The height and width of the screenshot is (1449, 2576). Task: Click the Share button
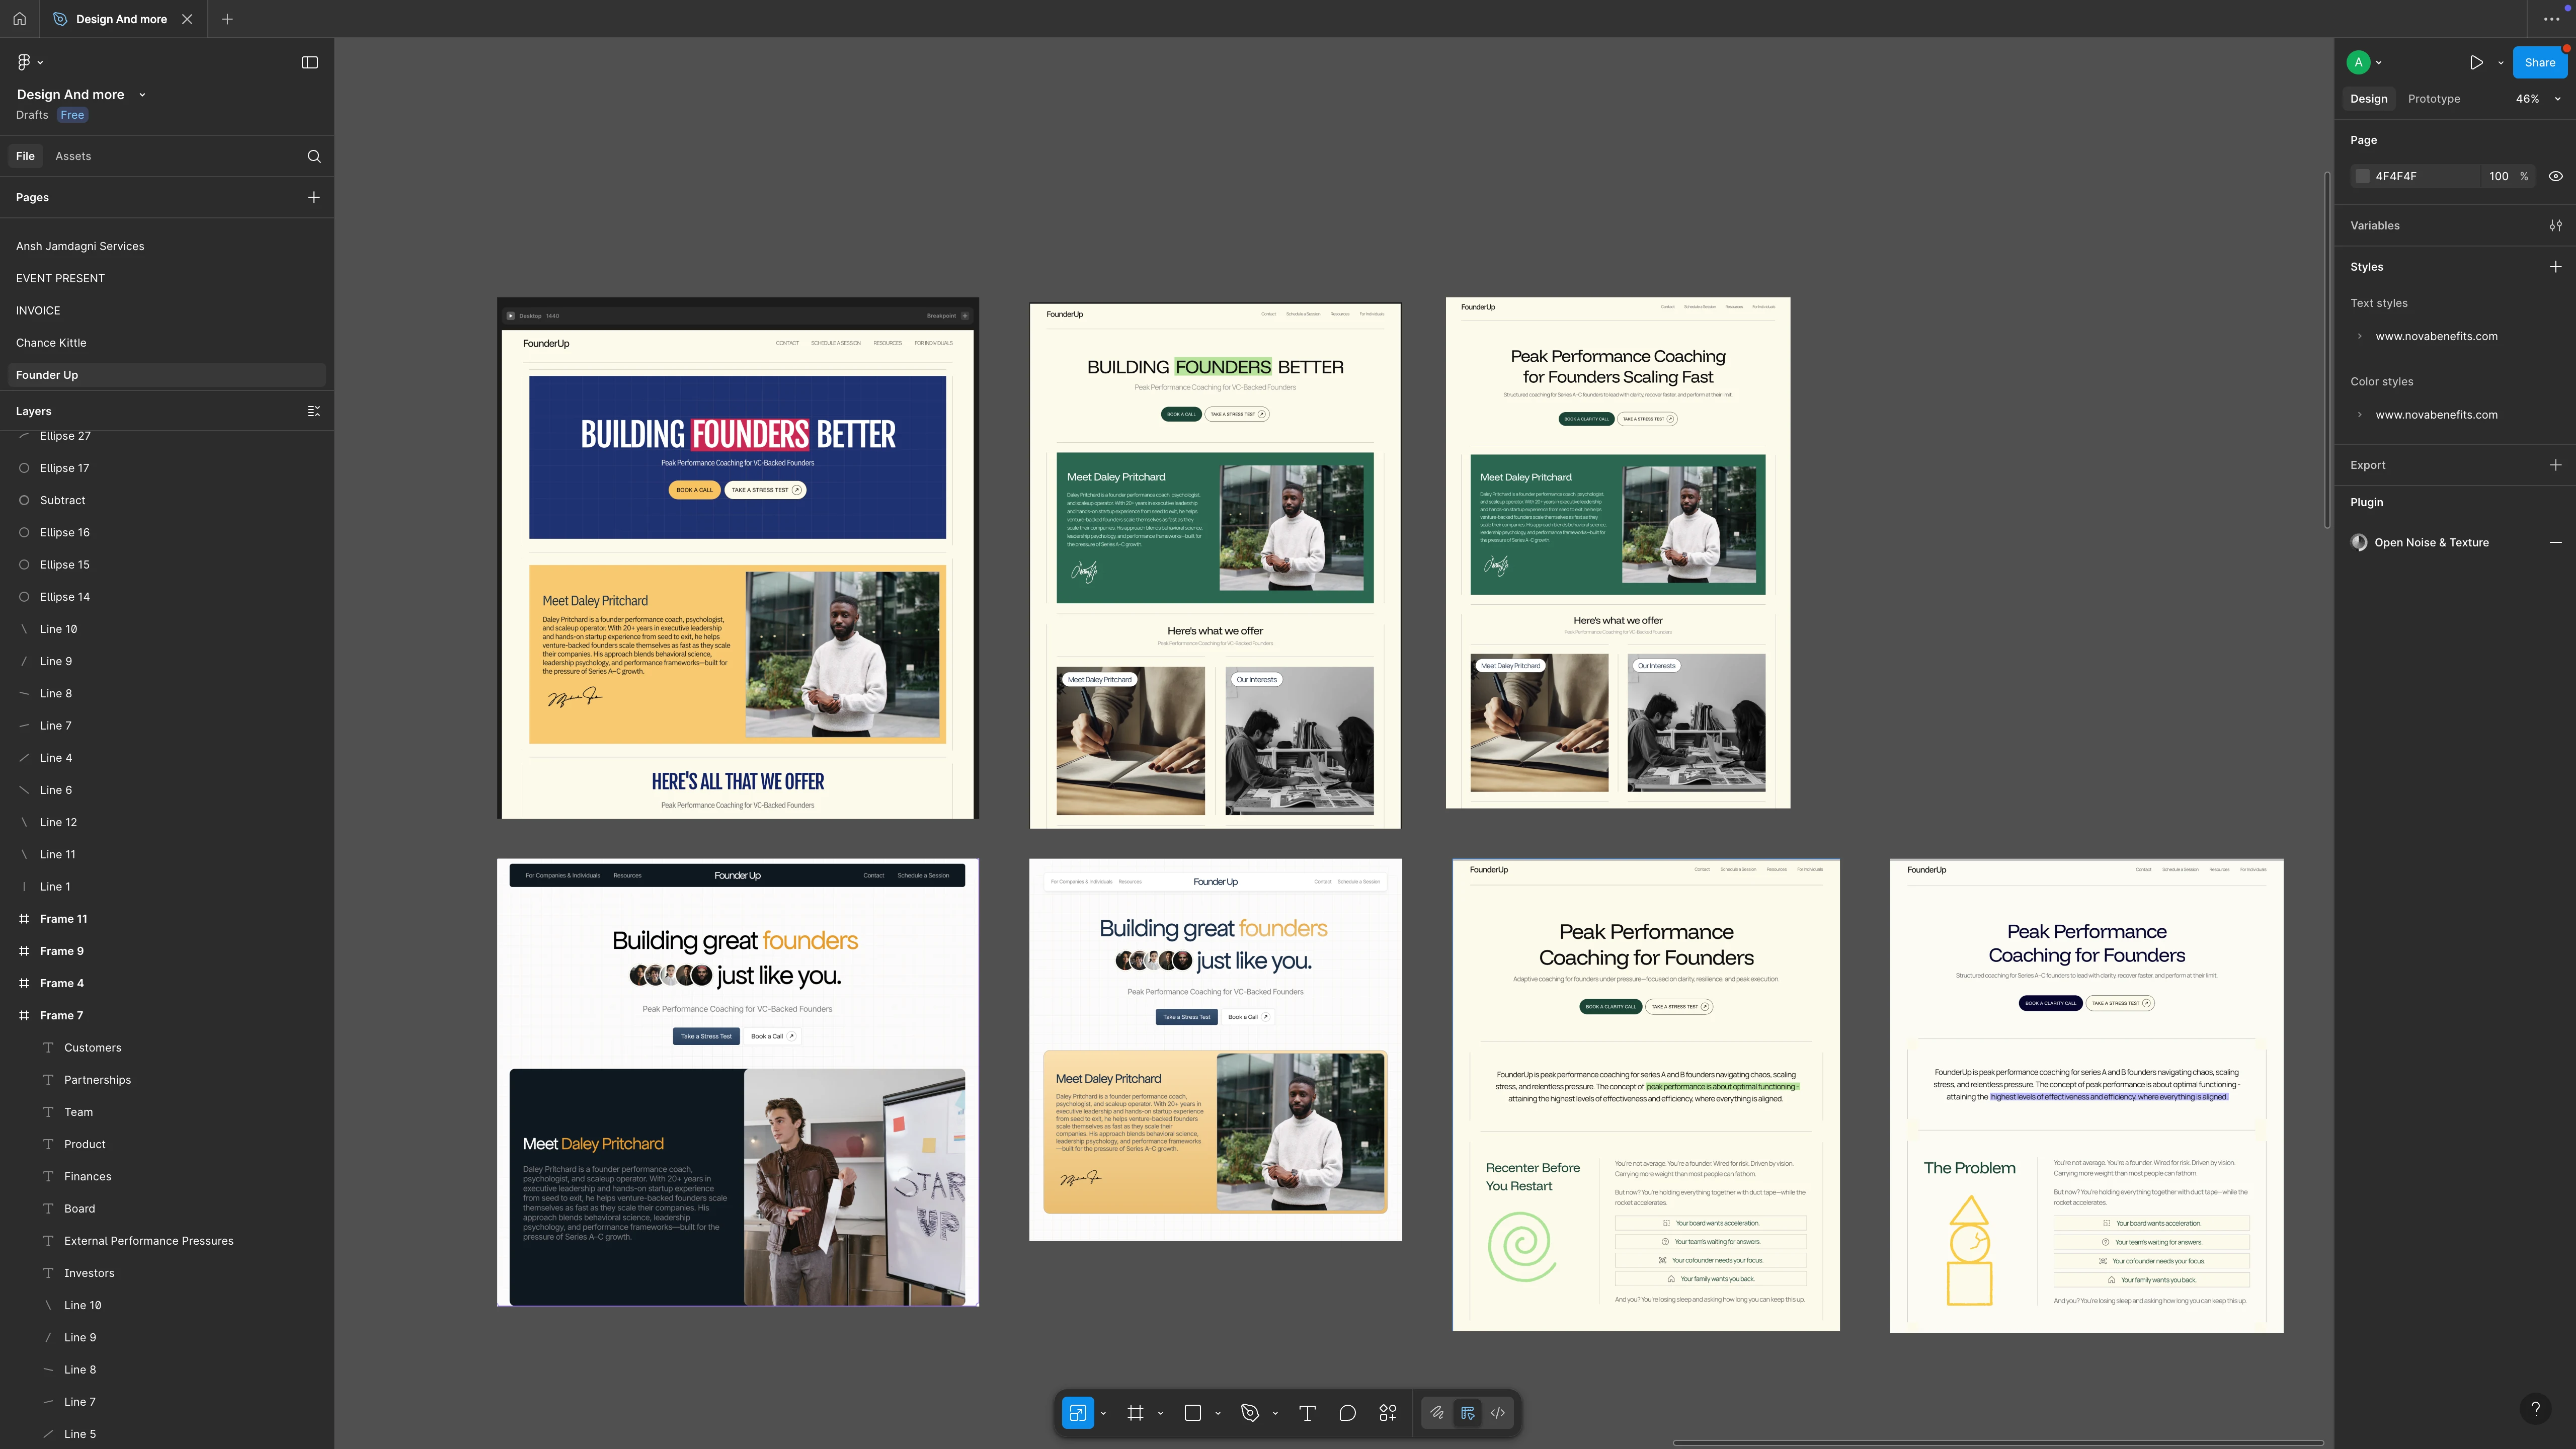pos(2539,62)
